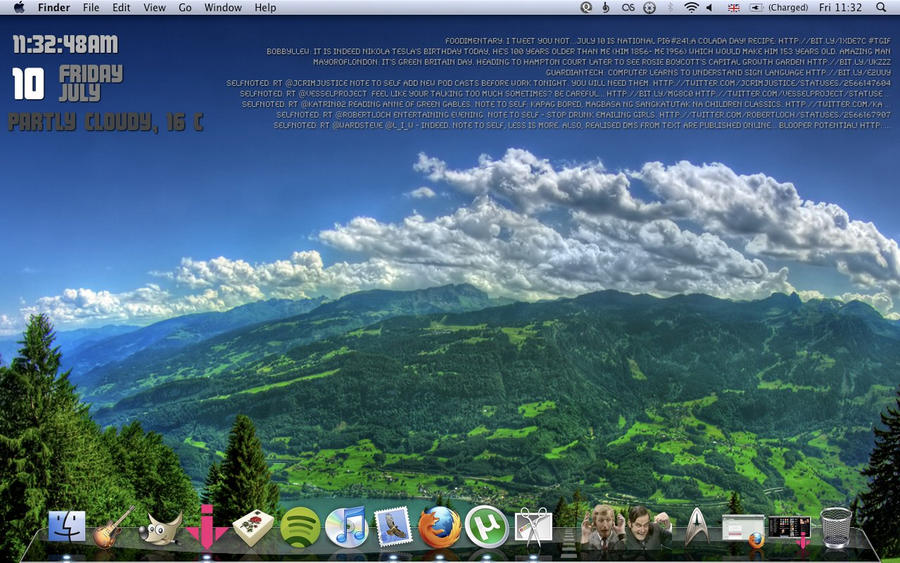
Task: Click the Fri 11:32 menu bar clock
Action: tap(840, 7)
